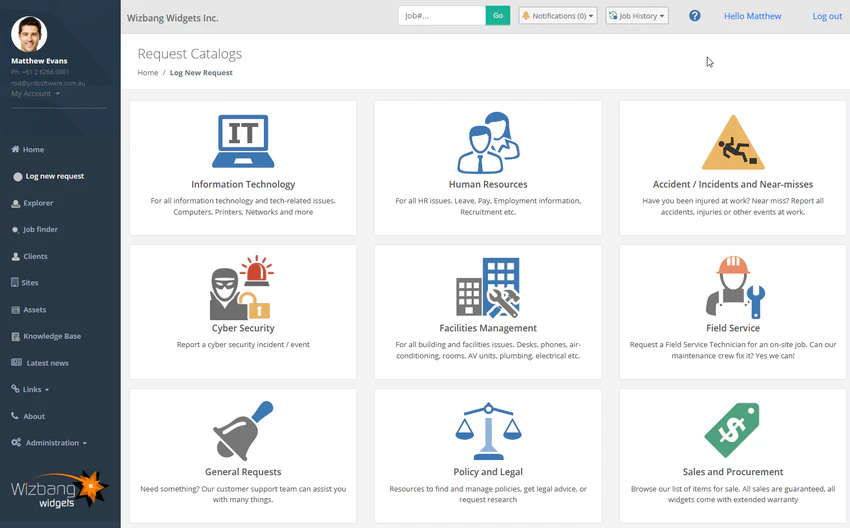Click the Job# search input field
The height and width of the screenshot is (528, 850).
point(442,16)
